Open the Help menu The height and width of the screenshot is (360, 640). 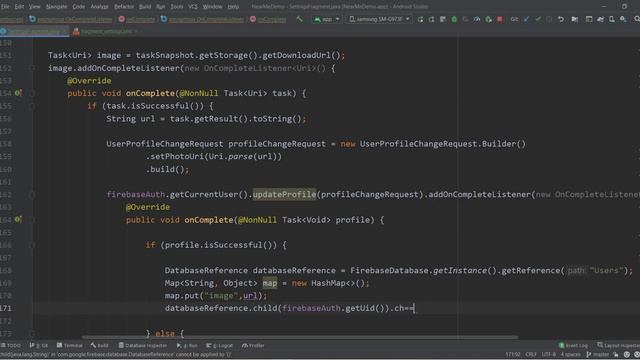click(233, 7)
